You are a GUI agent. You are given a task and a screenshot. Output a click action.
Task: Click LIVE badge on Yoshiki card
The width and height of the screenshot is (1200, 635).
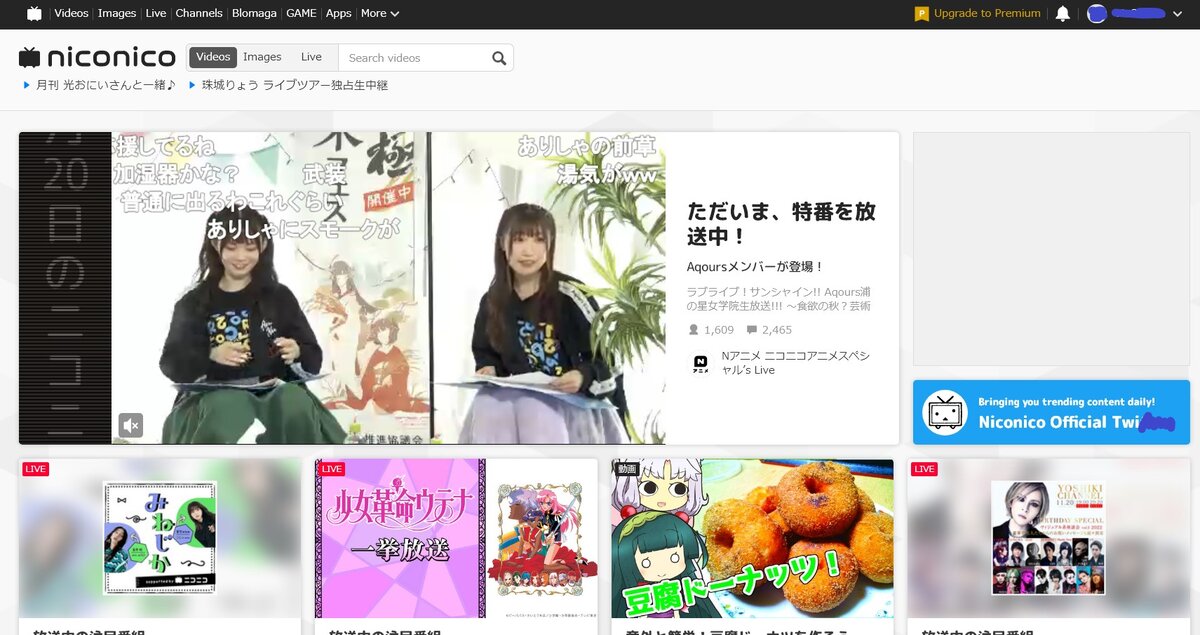click(x=924, y=469)
